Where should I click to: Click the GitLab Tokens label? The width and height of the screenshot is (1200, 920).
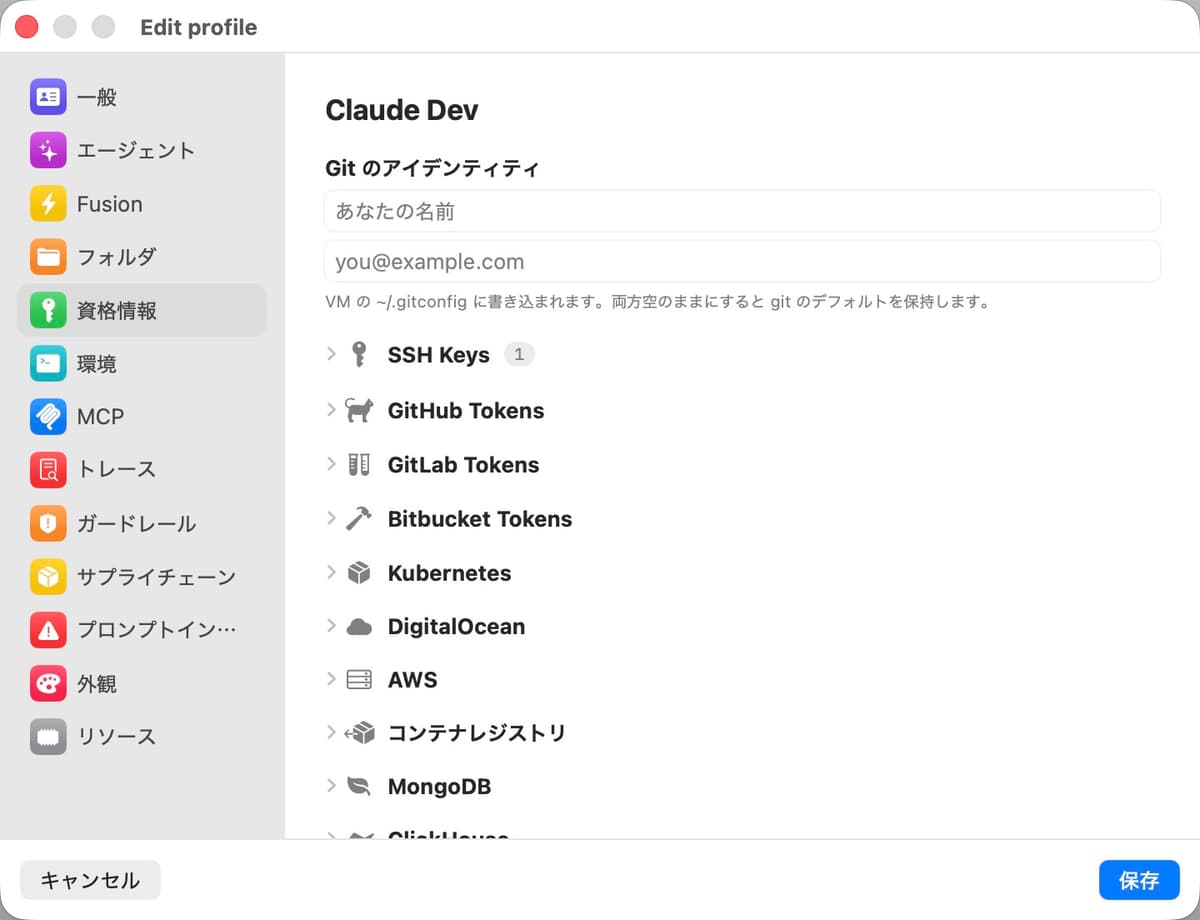[463, 464]
